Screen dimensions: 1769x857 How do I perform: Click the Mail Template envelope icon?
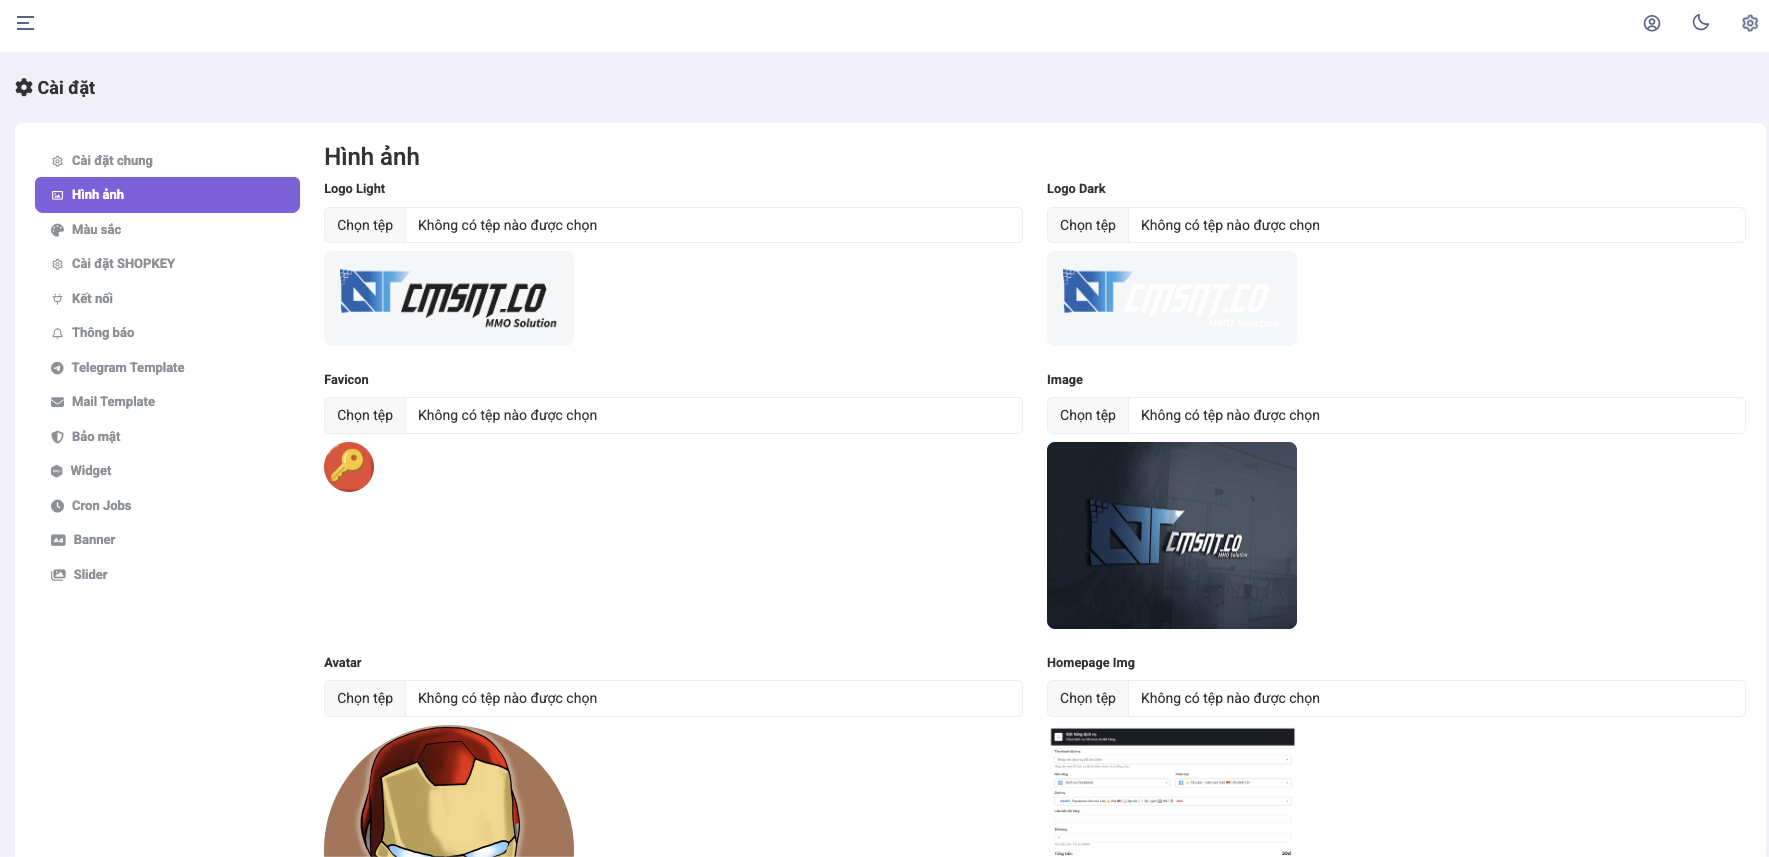click(57, 402)
